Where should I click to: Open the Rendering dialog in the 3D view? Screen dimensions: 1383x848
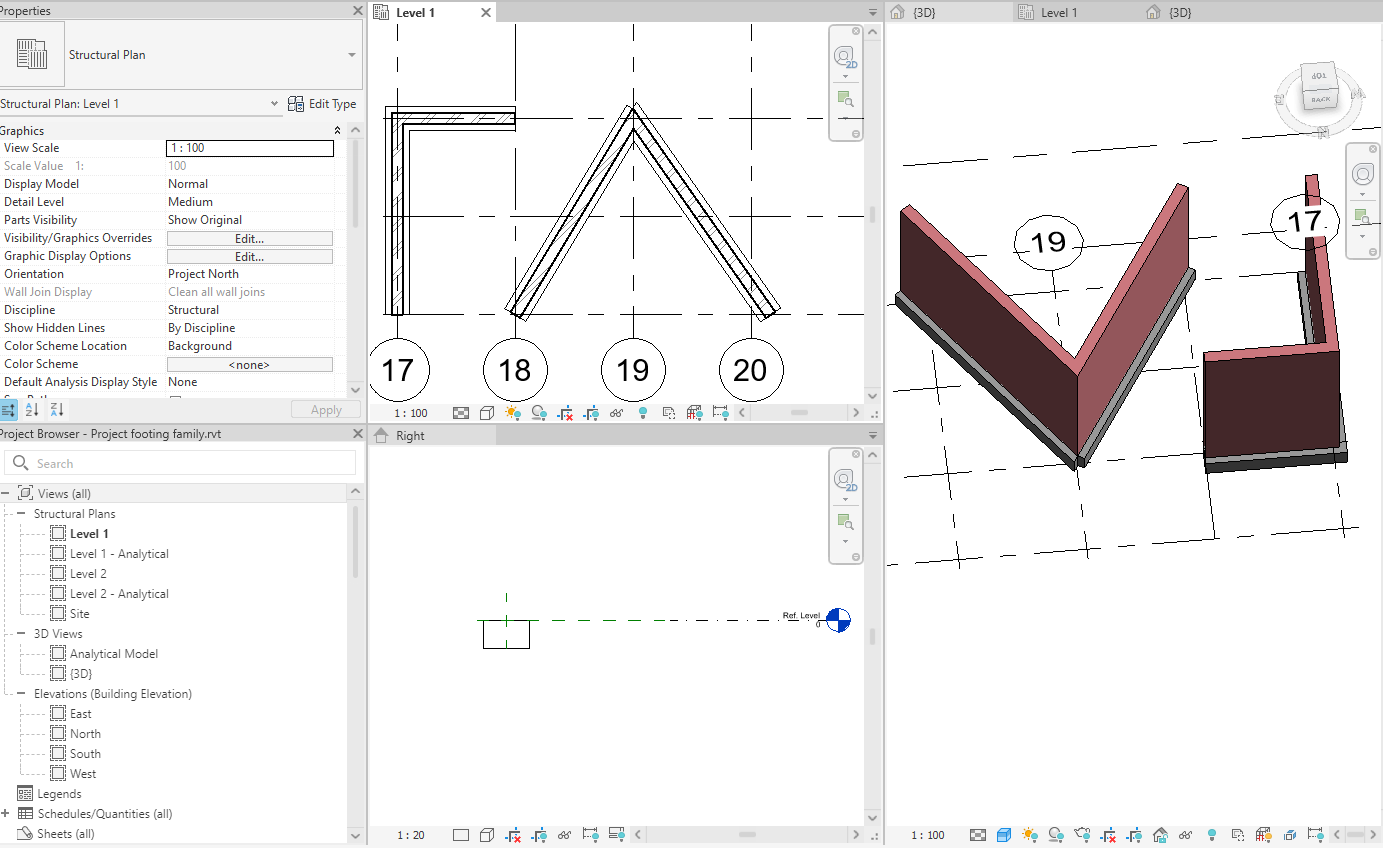[1083, 835]
